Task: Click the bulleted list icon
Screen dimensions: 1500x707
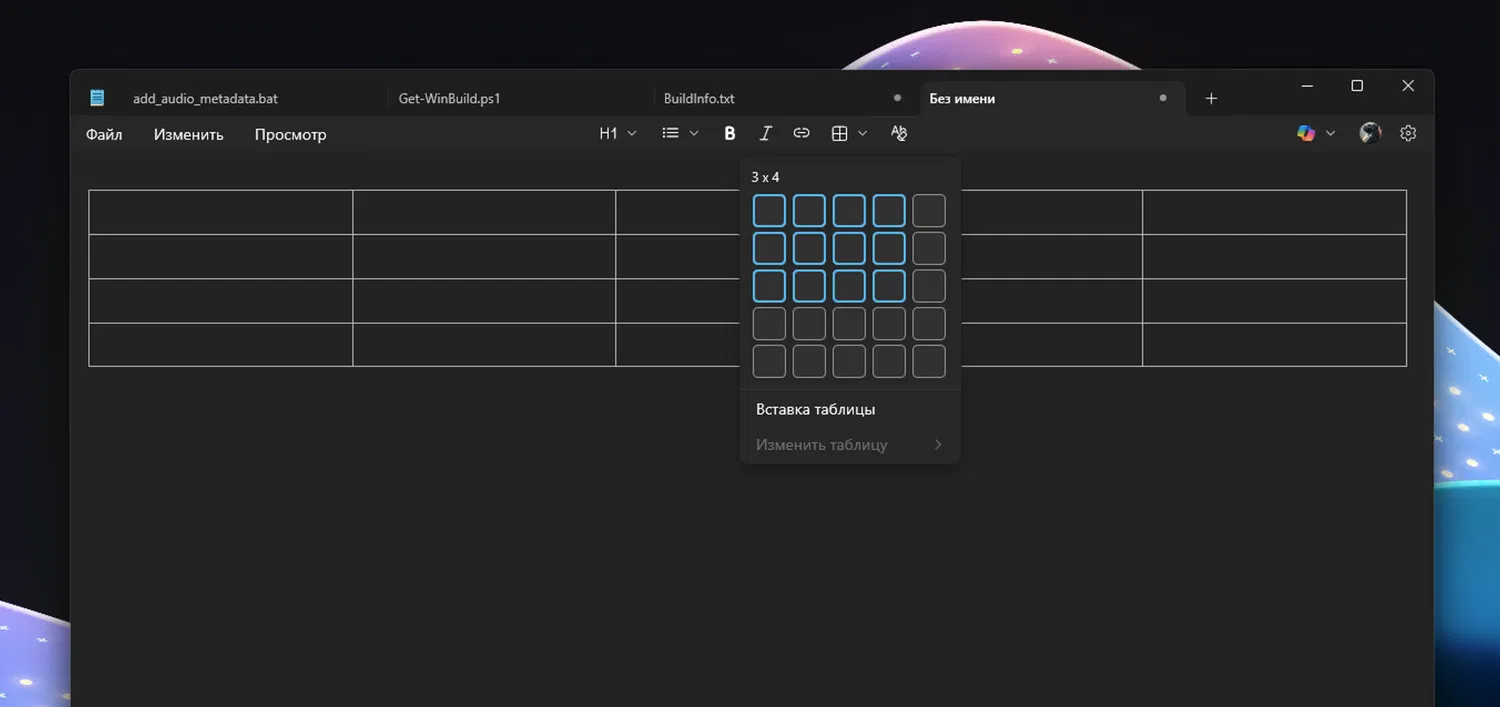Action: (x=670, y=133)
